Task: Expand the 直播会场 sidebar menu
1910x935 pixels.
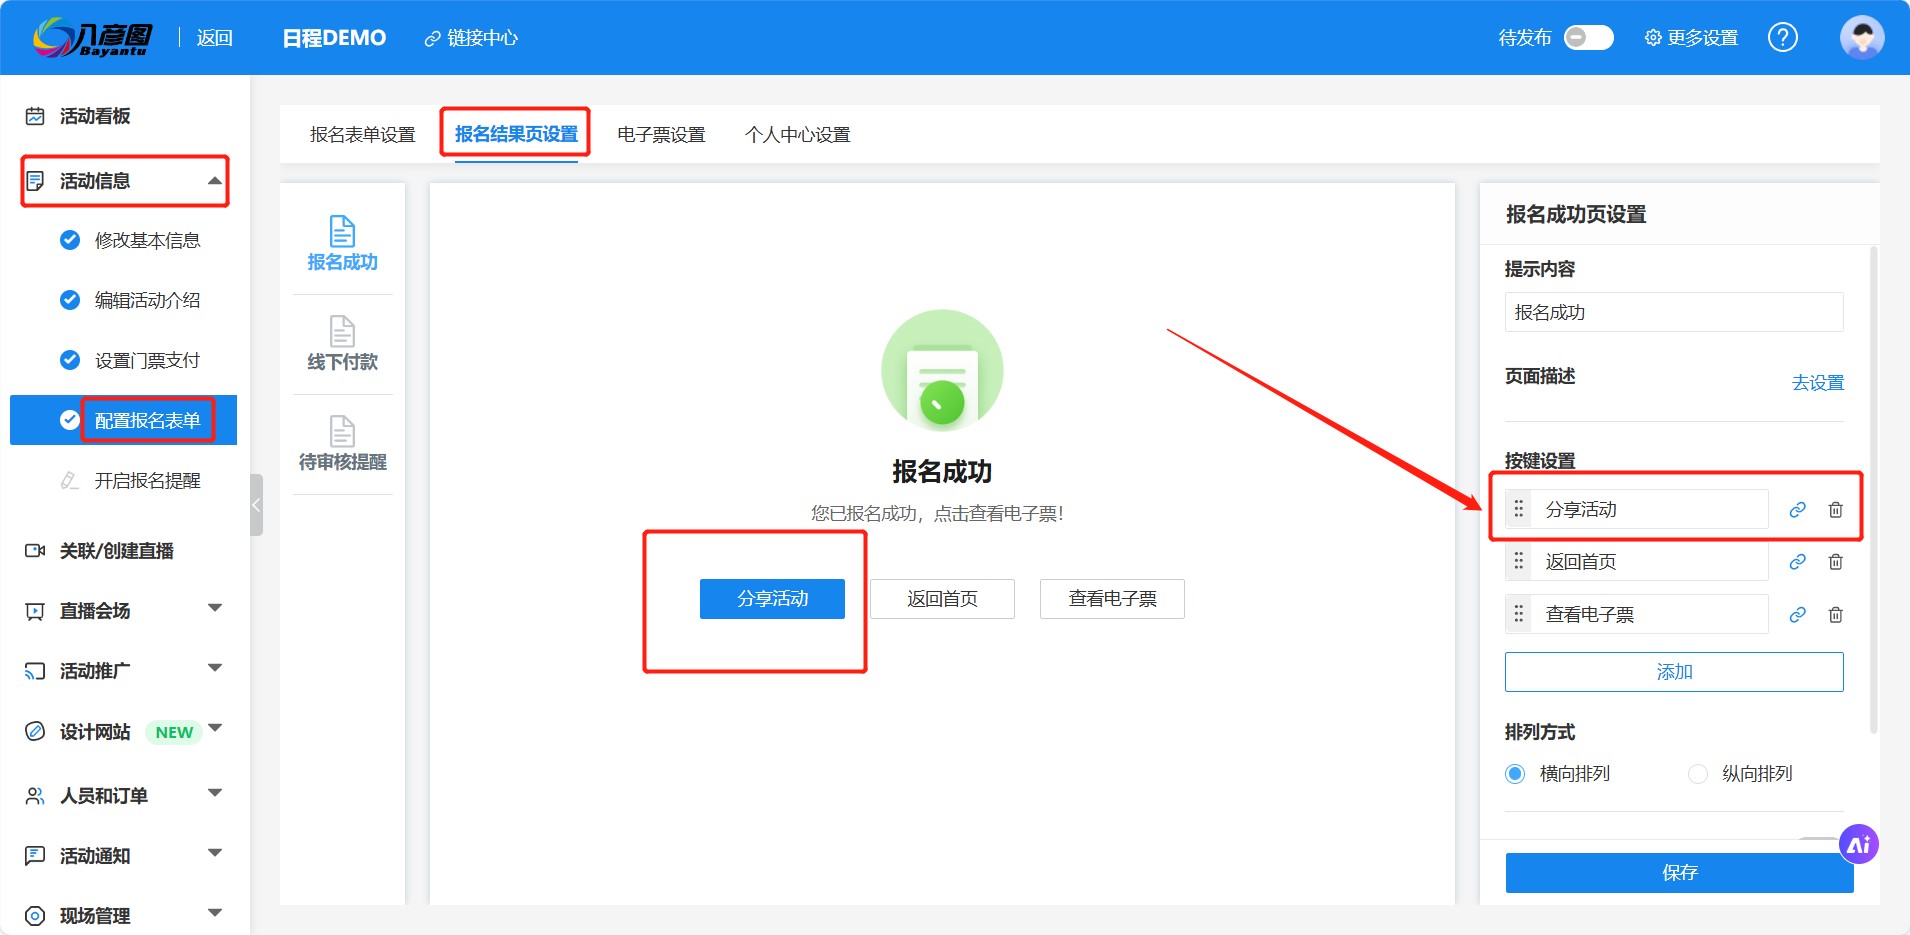Action: 214,609
